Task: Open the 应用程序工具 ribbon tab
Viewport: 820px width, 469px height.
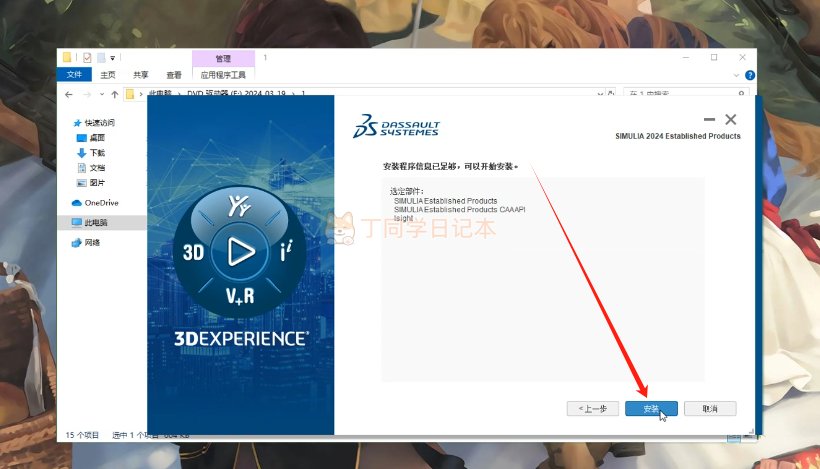Action: [x=222, y=75]
